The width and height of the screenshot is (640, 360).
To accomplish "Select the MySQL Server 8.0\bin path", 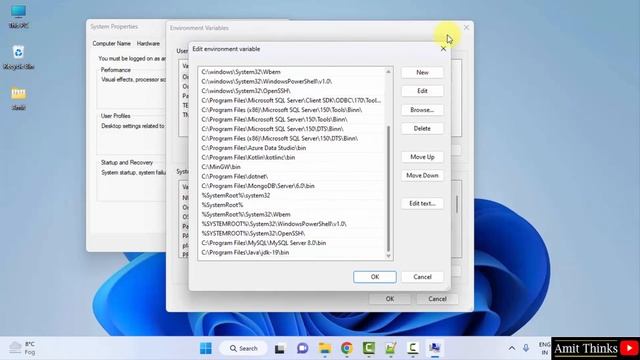I will tap(291, 243).
